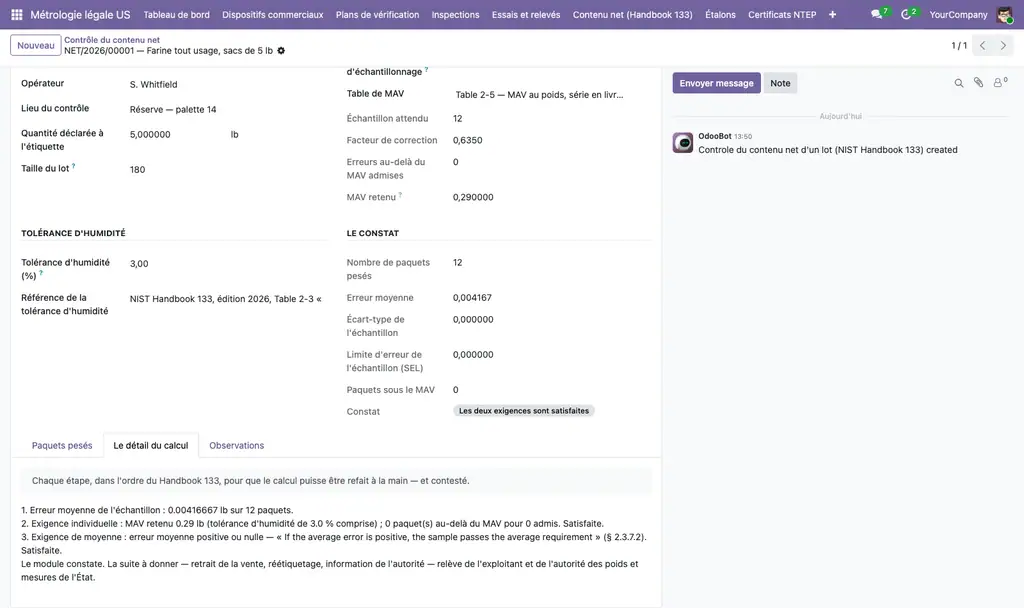Click calculation step 1 erreur moyenne line
Image resolution: width=1024 pixels, height=608 pixels.
(x=157, y=510)
